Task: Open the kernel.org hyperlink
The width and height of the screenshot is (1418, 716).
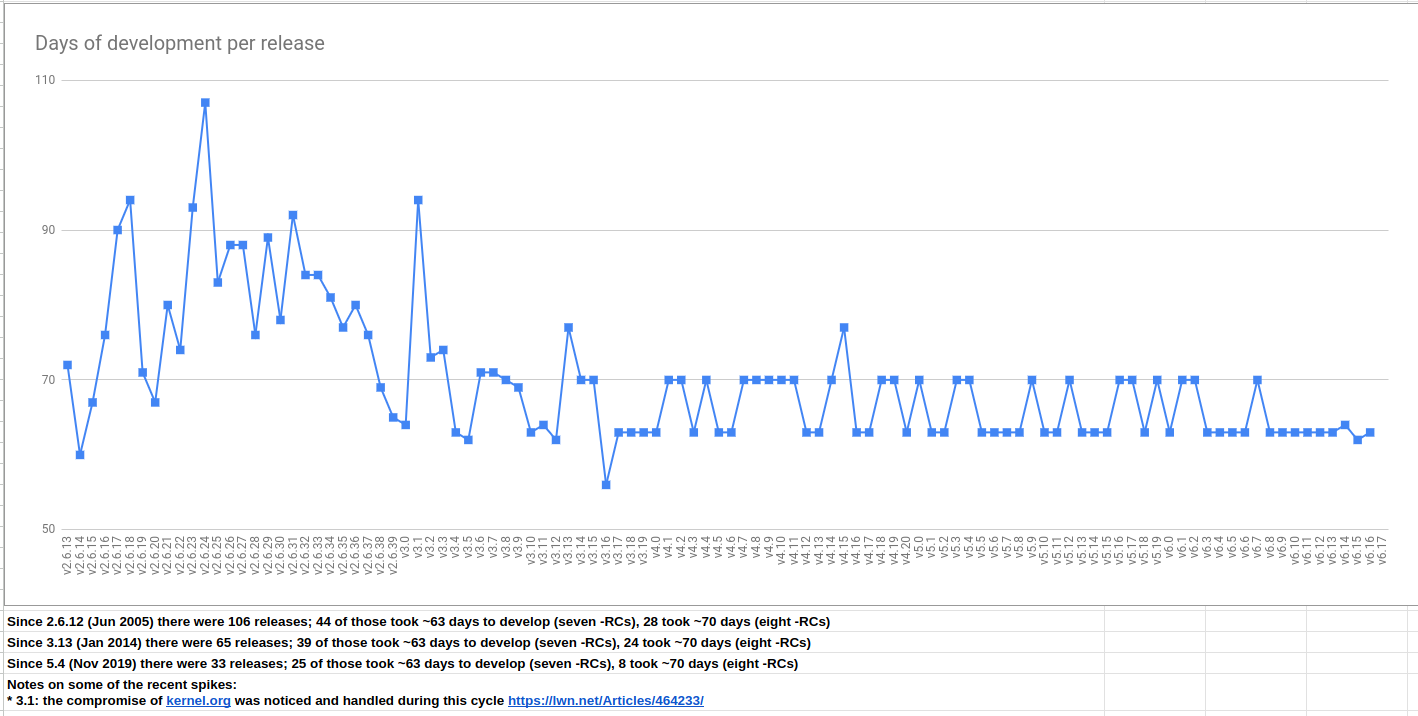Action: (198, 701)
